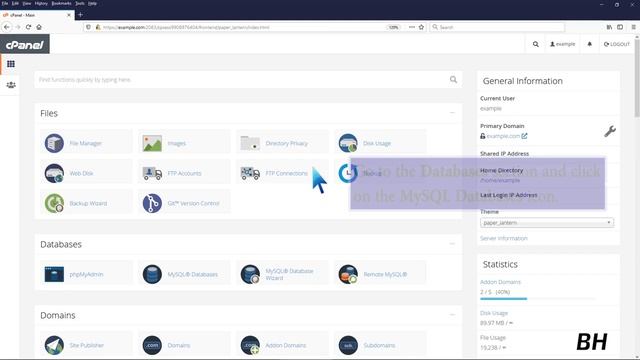The height and width of the screenshot is (360, 640).
Task: Click the browser home button
Action: [x=39, y=27]
